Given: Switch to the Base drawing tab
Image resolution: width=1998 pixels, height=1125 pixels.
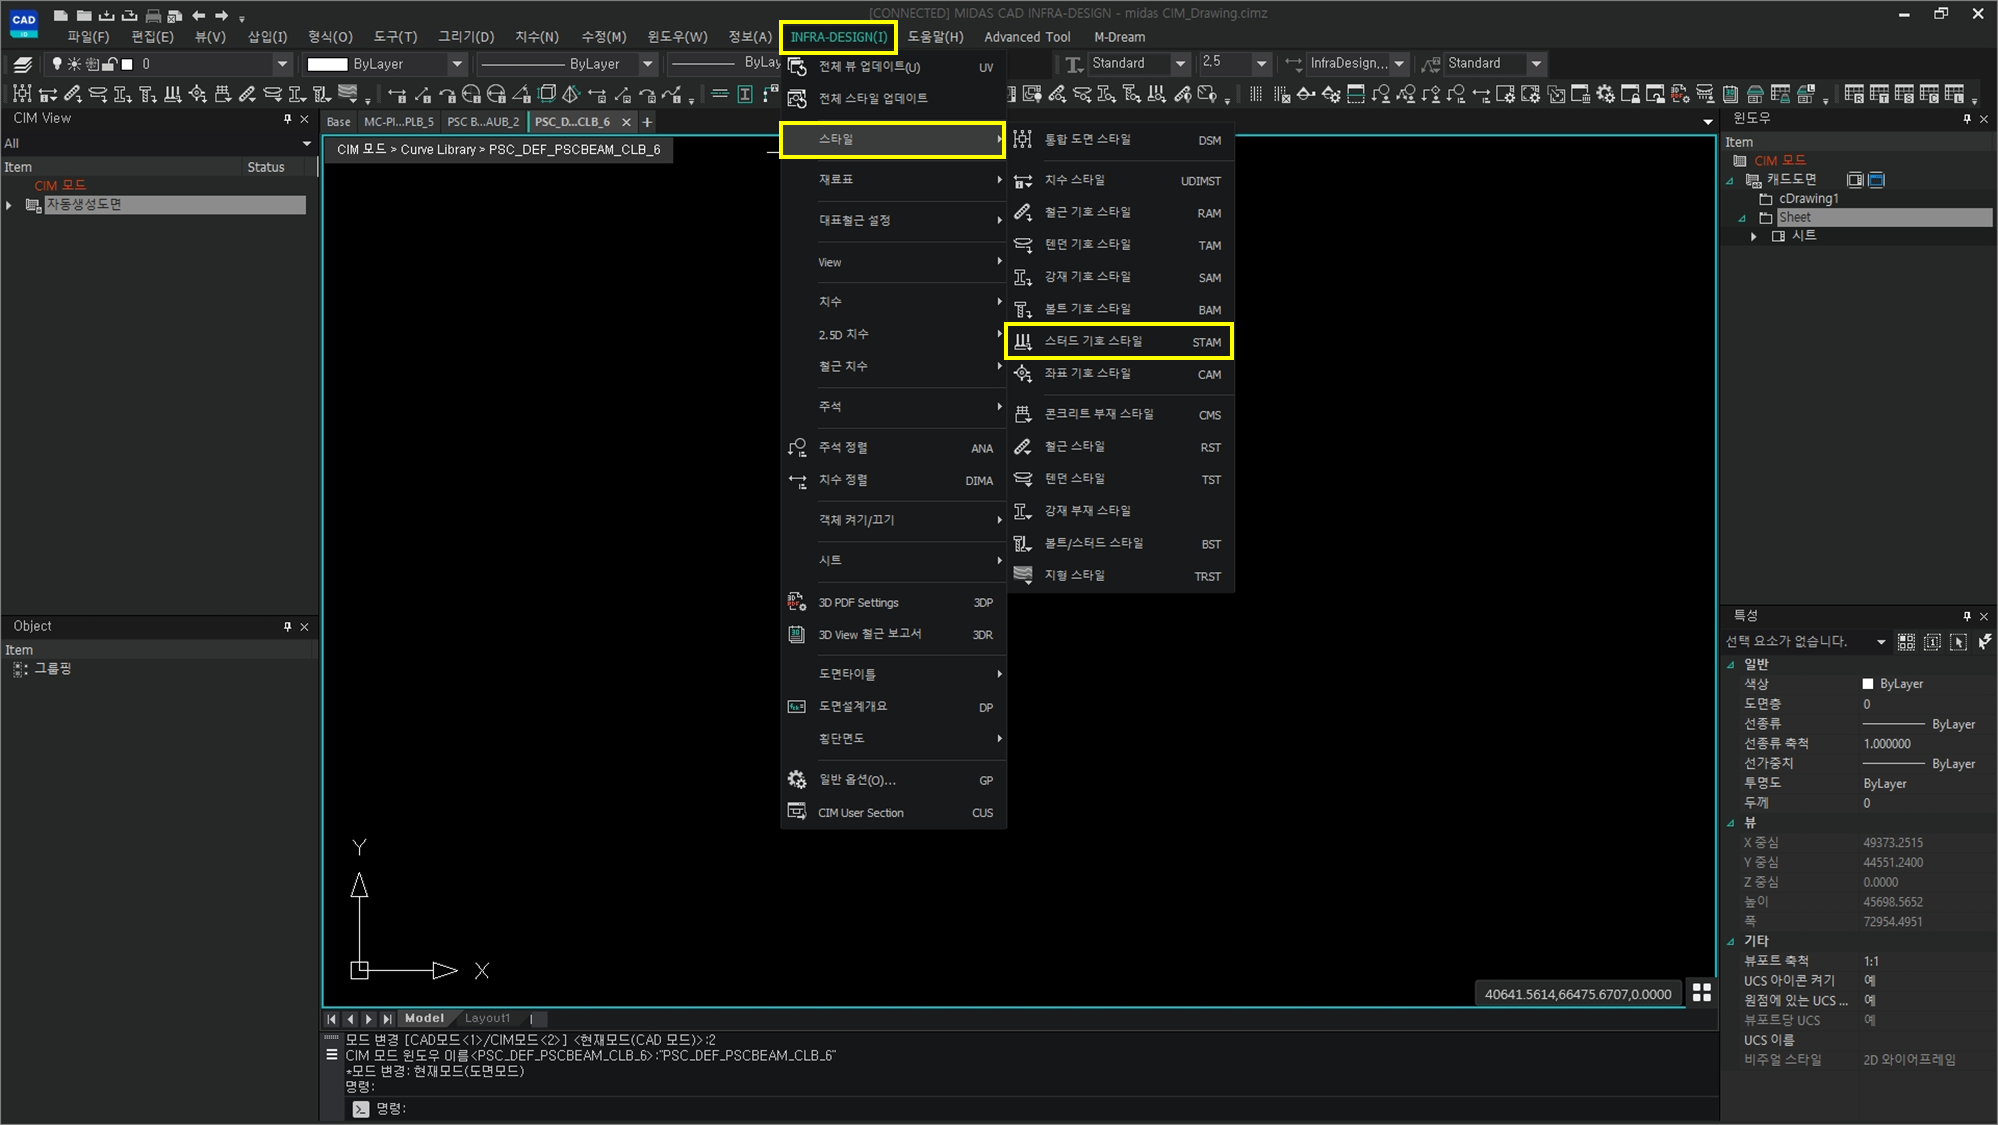Looking at the screenshot, I should click(339, 122).
